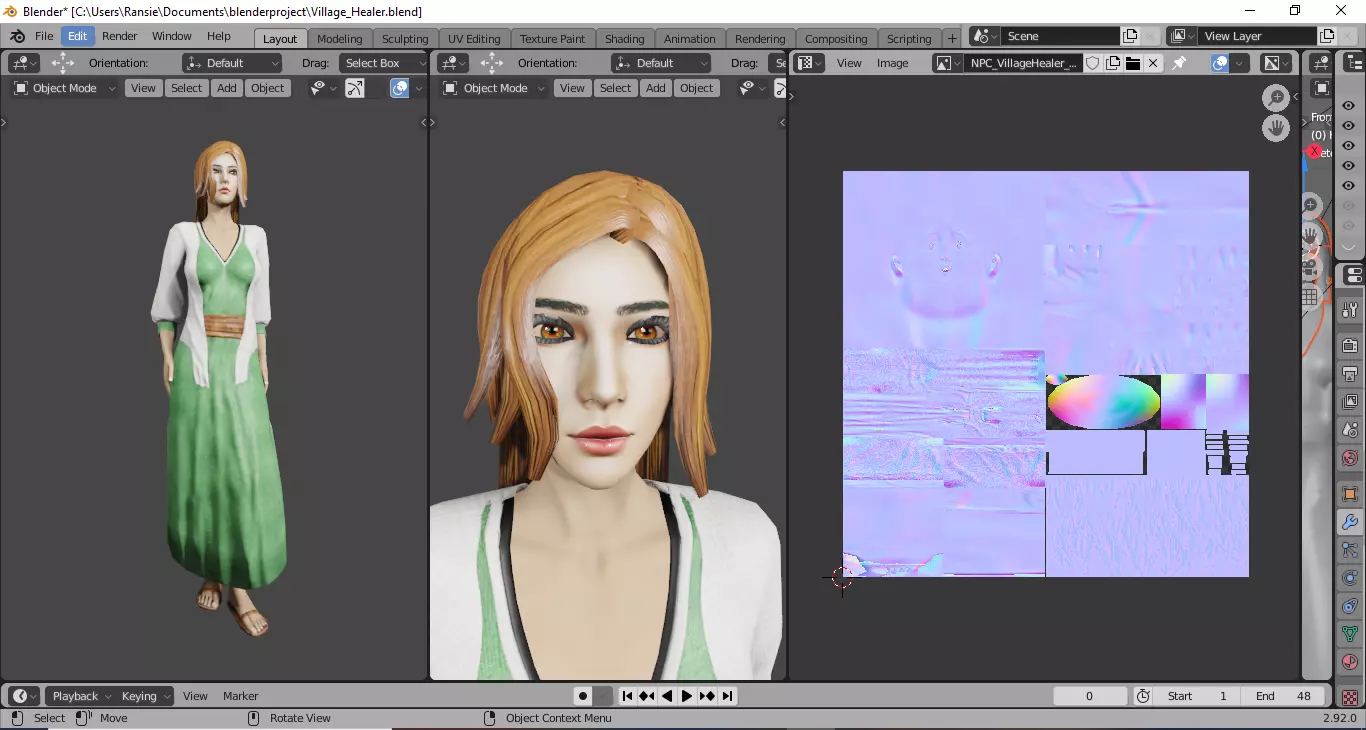Image resolution: width=1366 pixels, height=730 pixels.
Task: Open the View Layer properties tab
Action: 1350,402
